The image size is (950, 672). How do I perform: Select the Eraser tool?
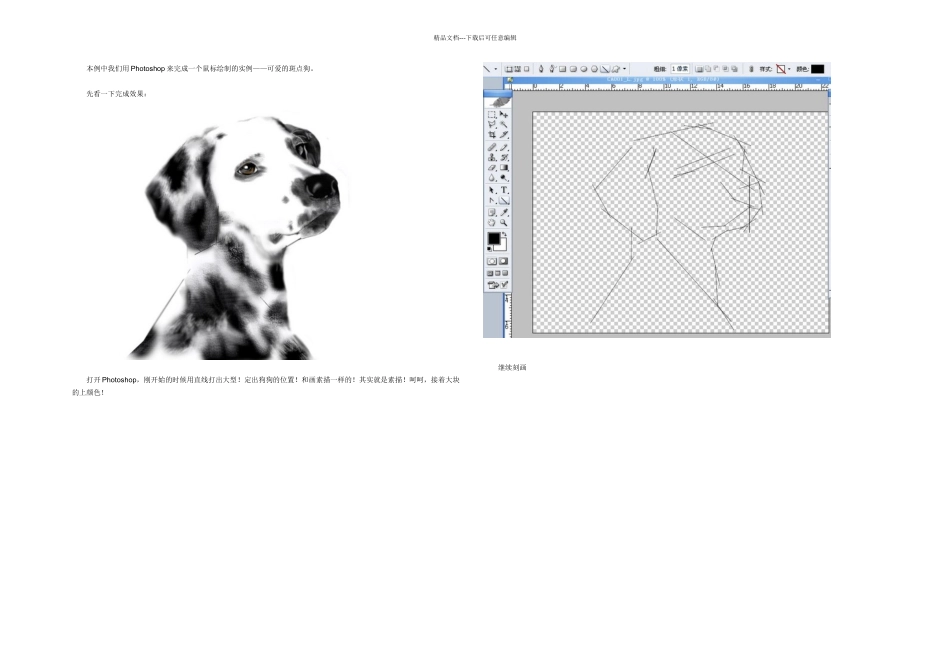[492, 168]
